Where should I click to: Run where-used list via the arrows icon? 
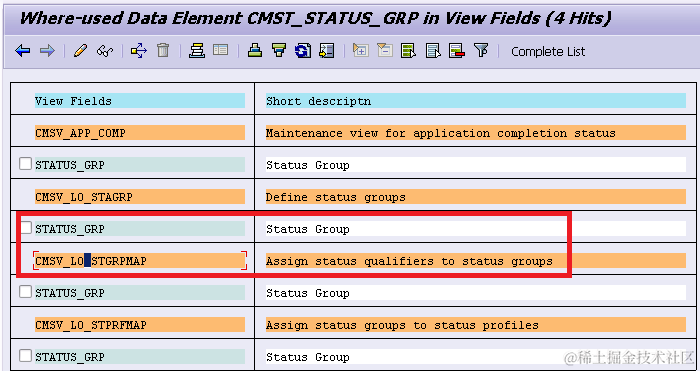(x=139, y=51)
